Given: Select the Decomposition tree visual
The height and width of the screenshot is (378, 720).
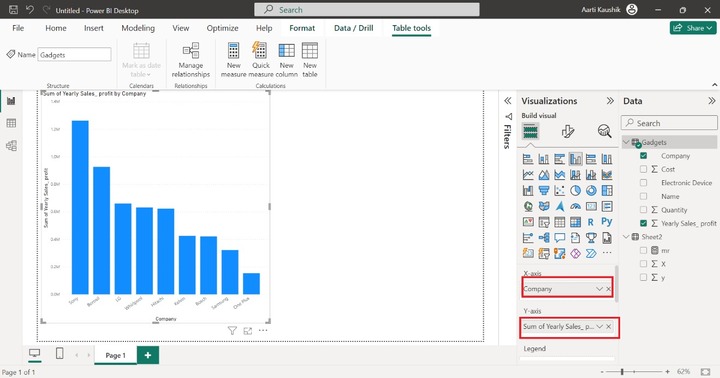Looking at the screenshot, I should click(544, 238).
